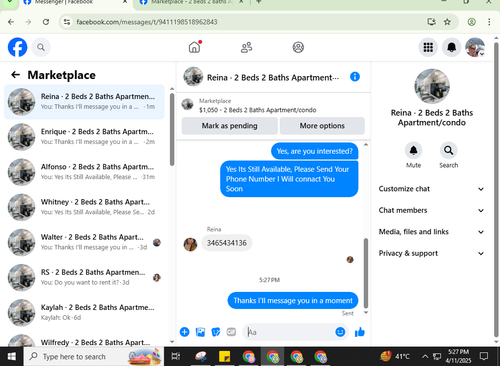Image resolution: width=500 pixels, height=366 pixels.
Task: Open the Whitney conversation in the list
Action: click(x=84, y=207)
